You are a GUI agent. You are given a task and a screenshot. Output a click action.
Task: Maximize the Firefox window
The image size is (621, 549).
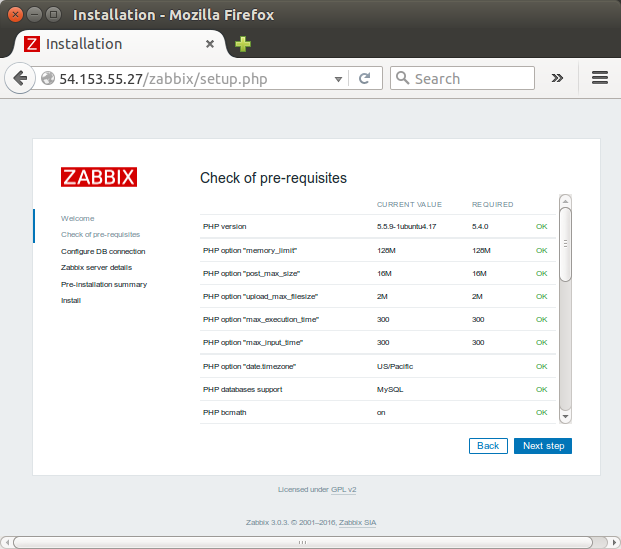[x=53, y=15]
